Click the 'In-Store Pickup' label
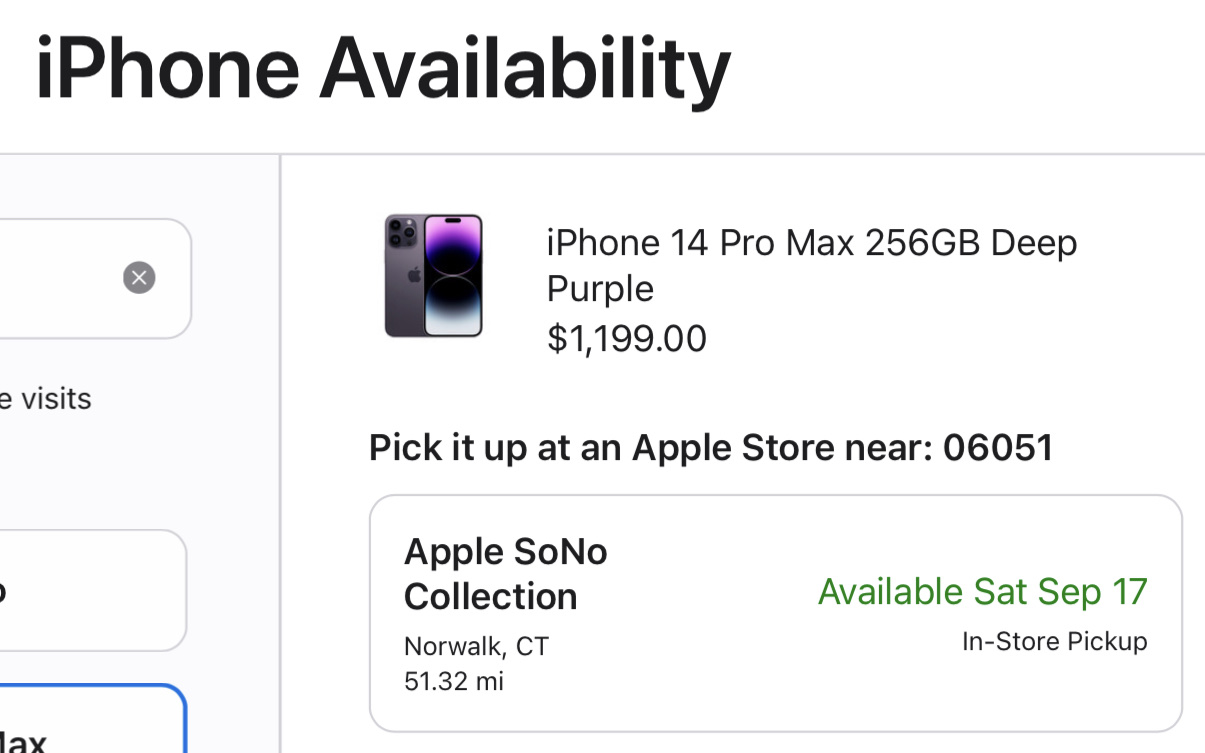Image resolution: width=1205 pixels, height=753 pixels. coord(1054,641)
